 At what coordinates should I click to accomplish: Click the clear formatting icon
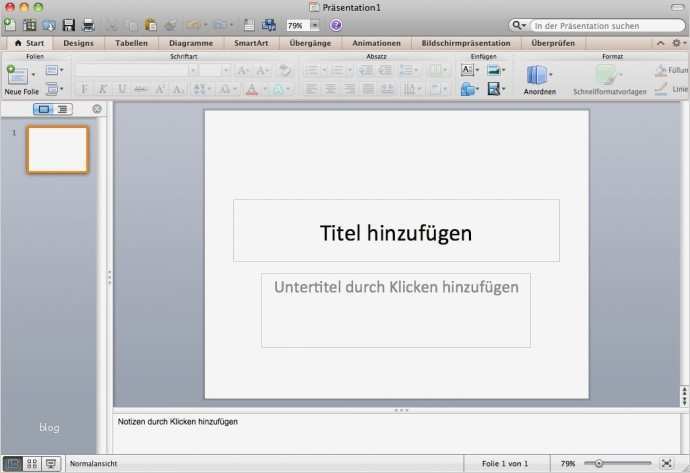pos(285,70)
